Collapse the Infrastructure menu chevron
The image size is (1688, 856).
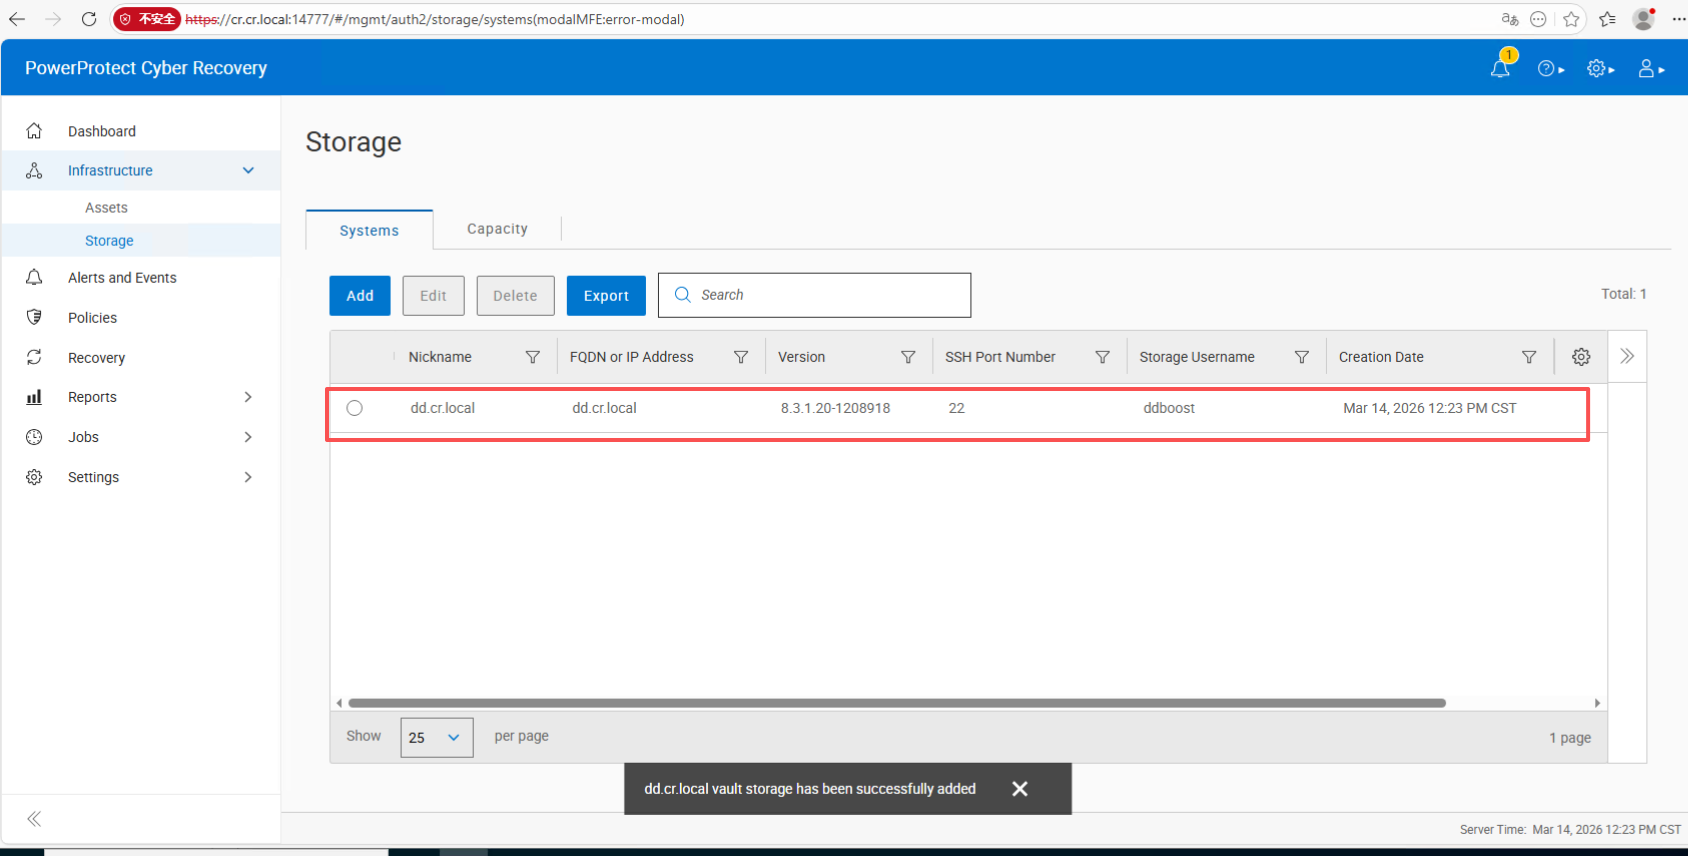click(248, 170)
